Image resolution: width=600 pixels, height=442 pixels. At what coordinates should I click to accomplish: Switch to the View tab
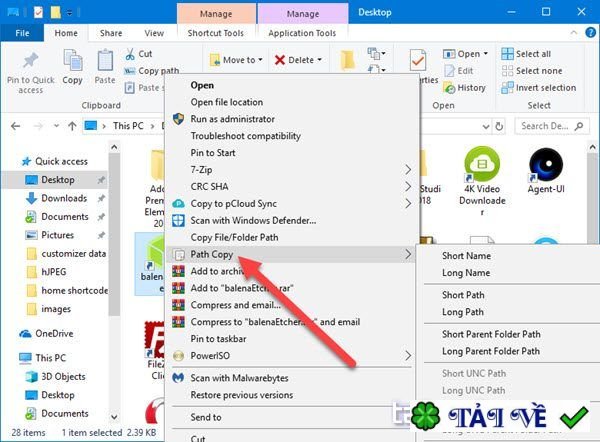(x=154, y=33)
